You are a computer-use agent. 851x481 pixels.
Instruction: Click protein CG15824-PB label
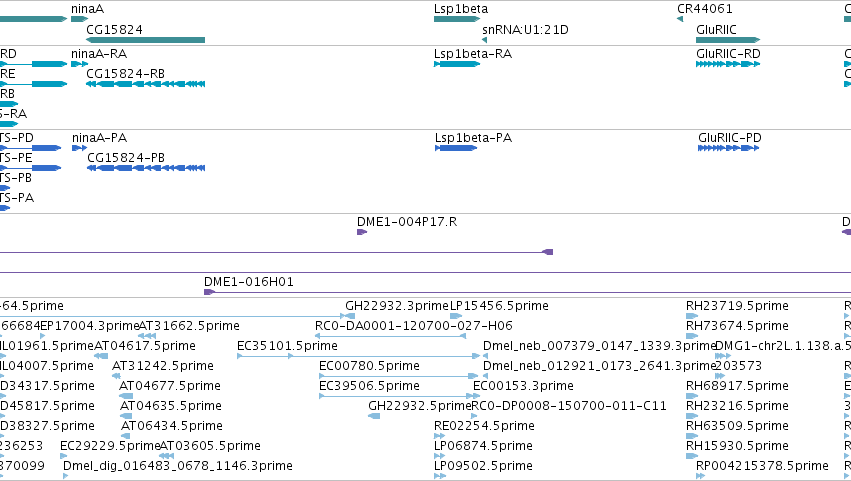(126, 157)
